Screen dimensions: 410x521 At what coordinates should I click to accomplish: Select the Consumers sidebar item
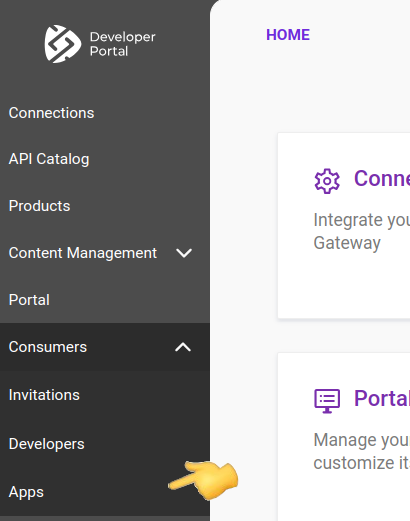[x=48, y=347]
